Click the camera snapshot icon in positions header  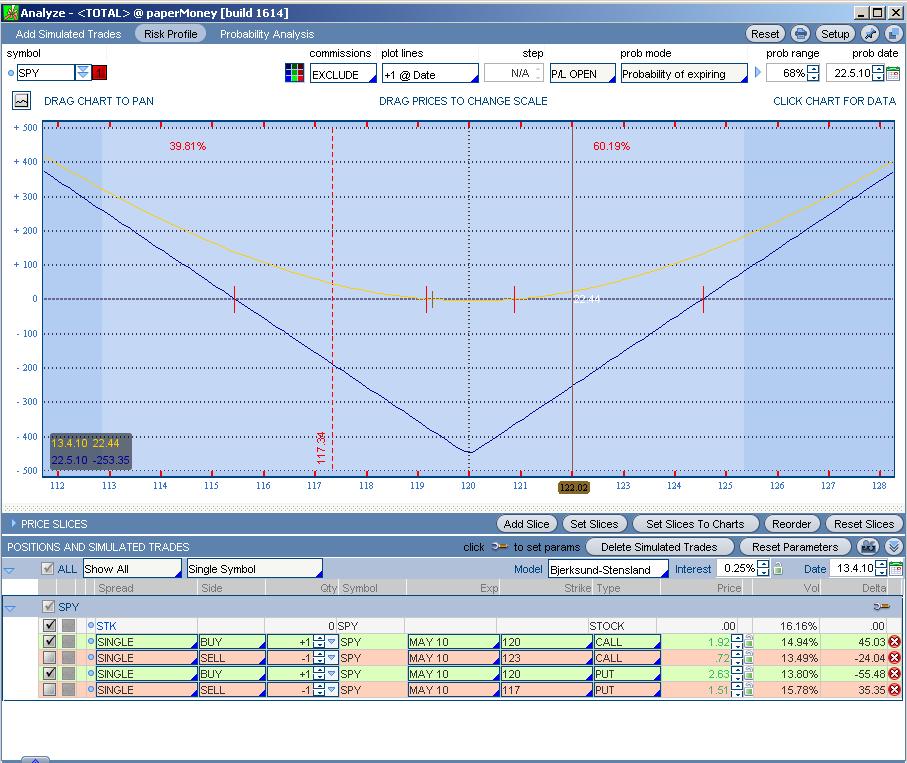pos(868,547)
